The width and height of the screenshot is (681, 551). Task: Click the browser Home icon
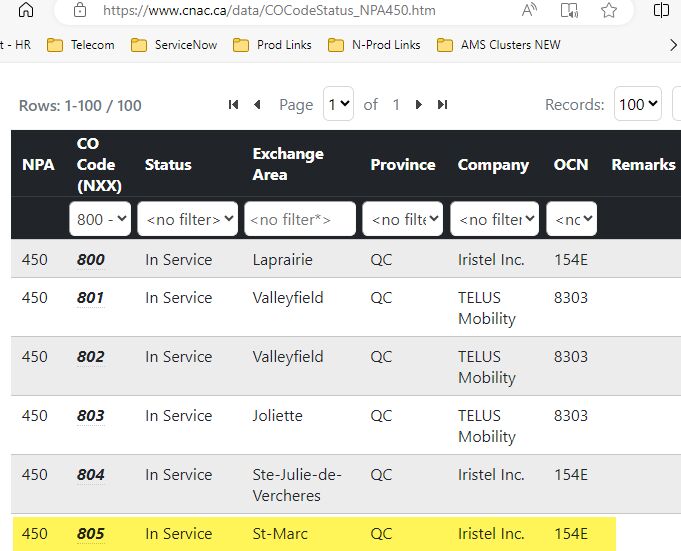tap(26, 10)
